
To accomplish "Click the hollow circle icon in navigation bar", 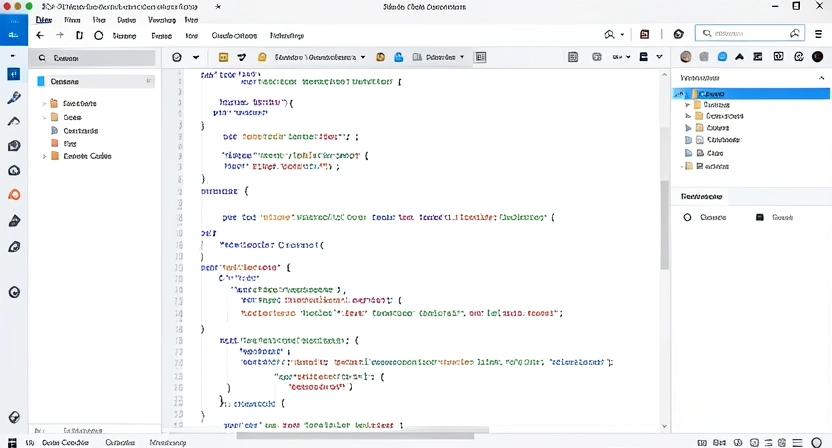I will (x=99, y=36).
